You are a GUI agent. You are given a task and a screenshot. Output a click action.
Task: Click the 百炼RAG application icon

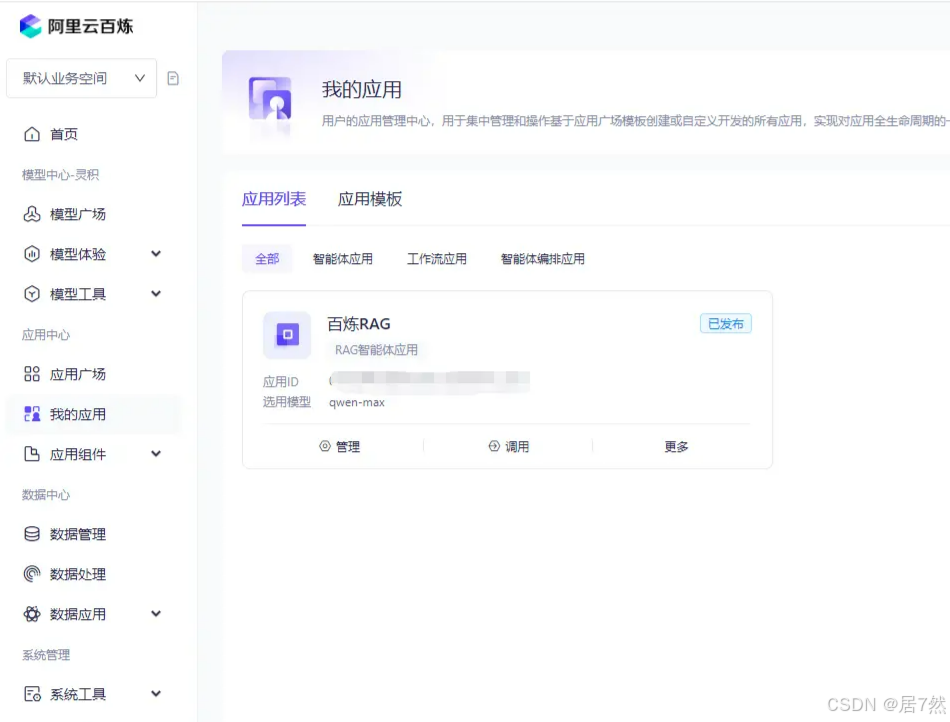pos(287,334)
